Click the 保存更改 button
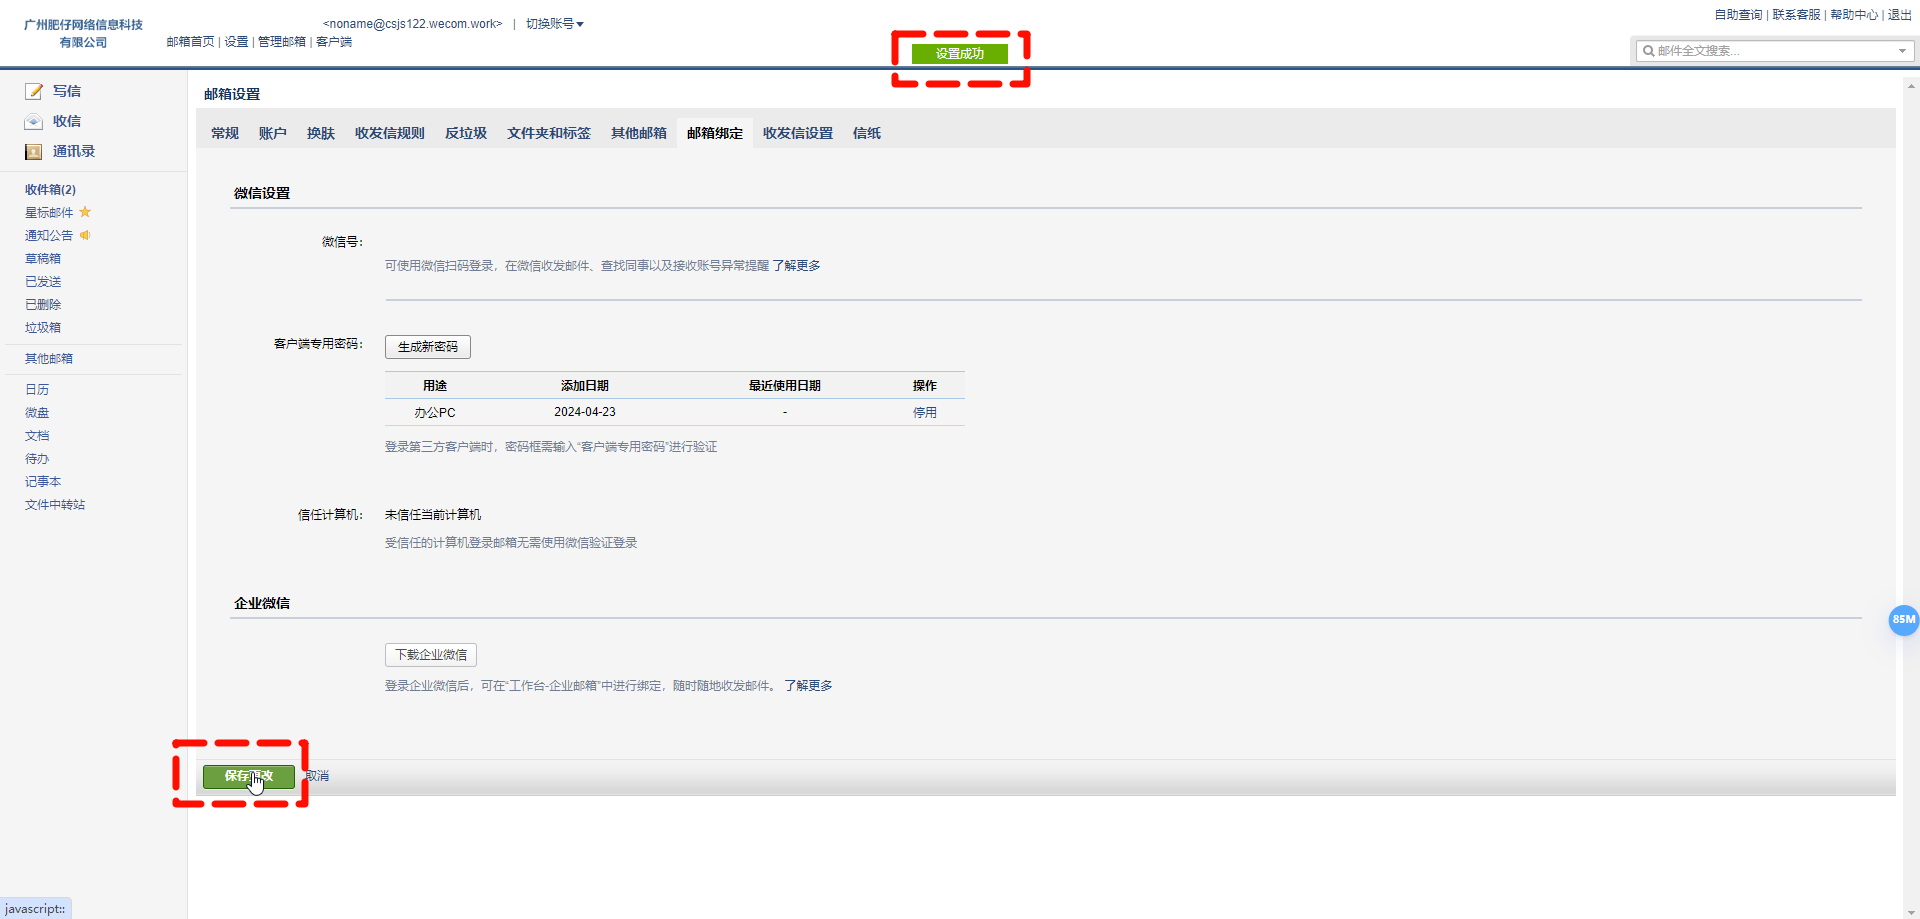The width and height of the screenshot is (1920, 919). tap(249, 776)
